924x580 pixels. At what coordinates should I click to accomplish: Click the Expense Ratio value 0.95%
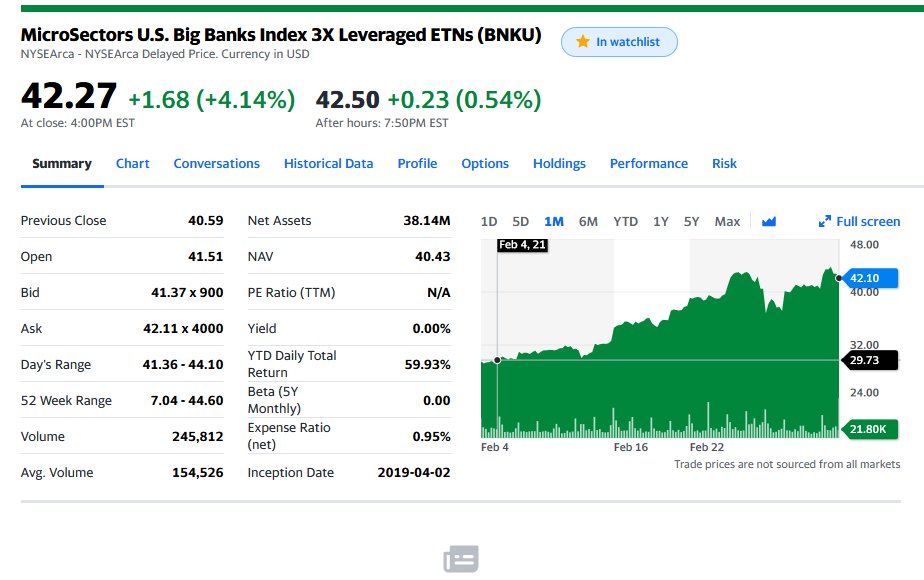431,436
